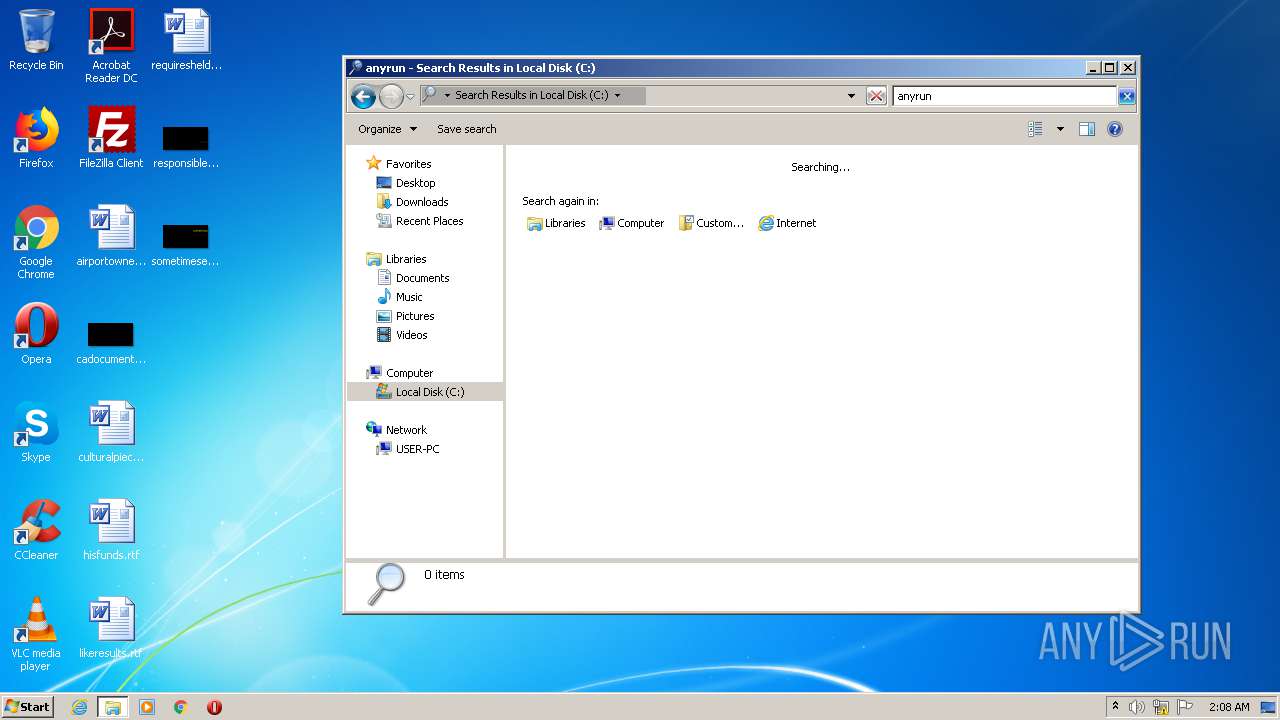Screen dimensions: 1280x720
Task: Click the volume speaker tray icon
Action: (x=1137, y=707)
